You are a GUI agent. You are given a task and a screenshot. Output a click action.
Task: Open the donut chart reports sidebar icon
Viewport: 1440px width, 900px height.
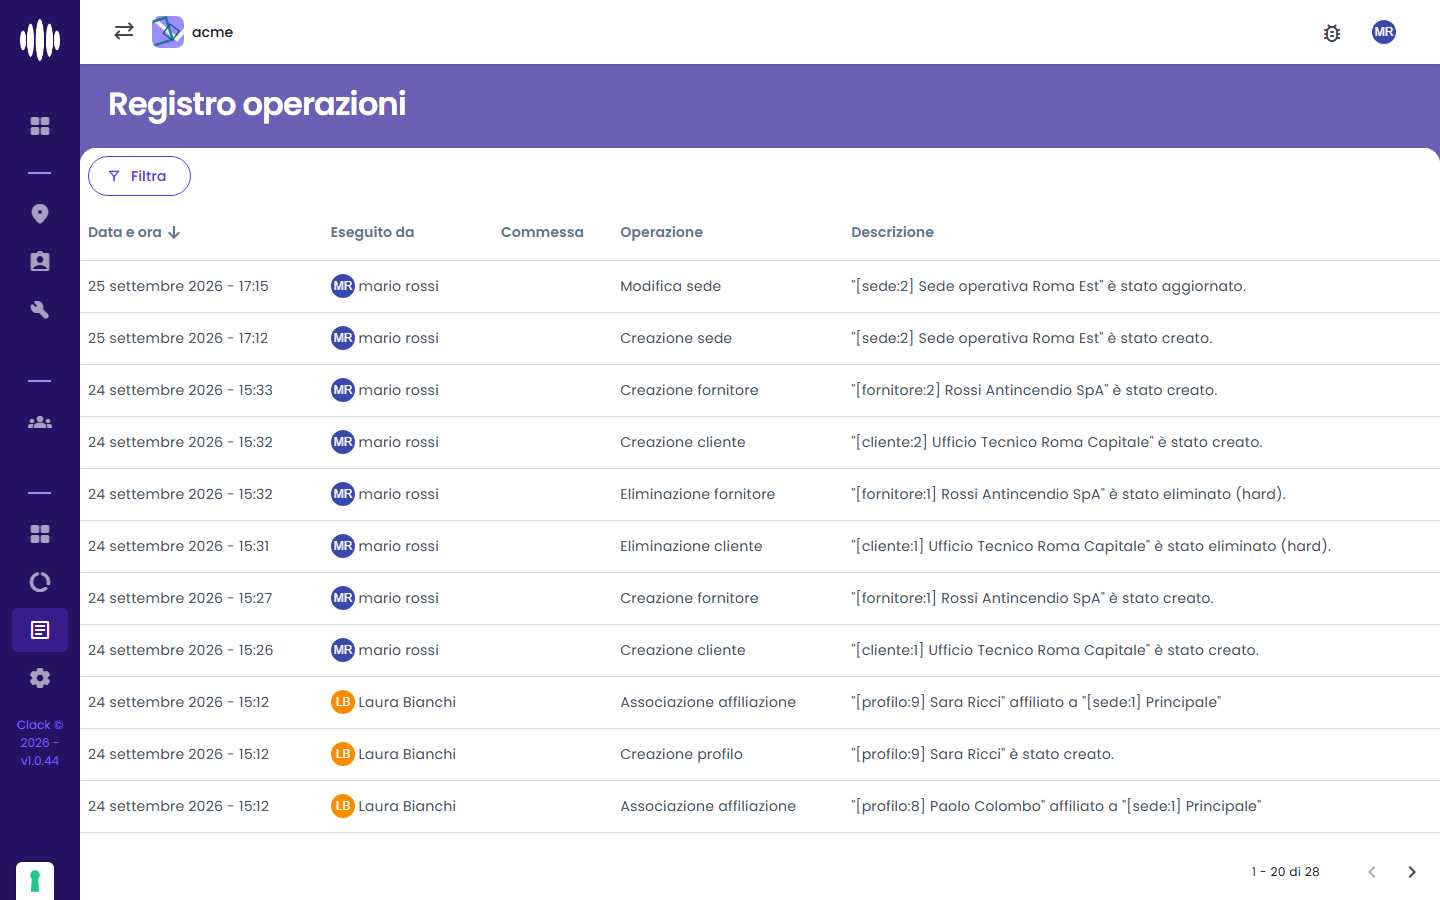40,582
